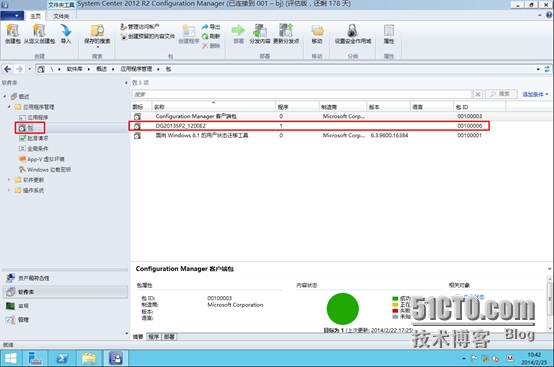Clear the search with the X button

[x=478, y=94]
